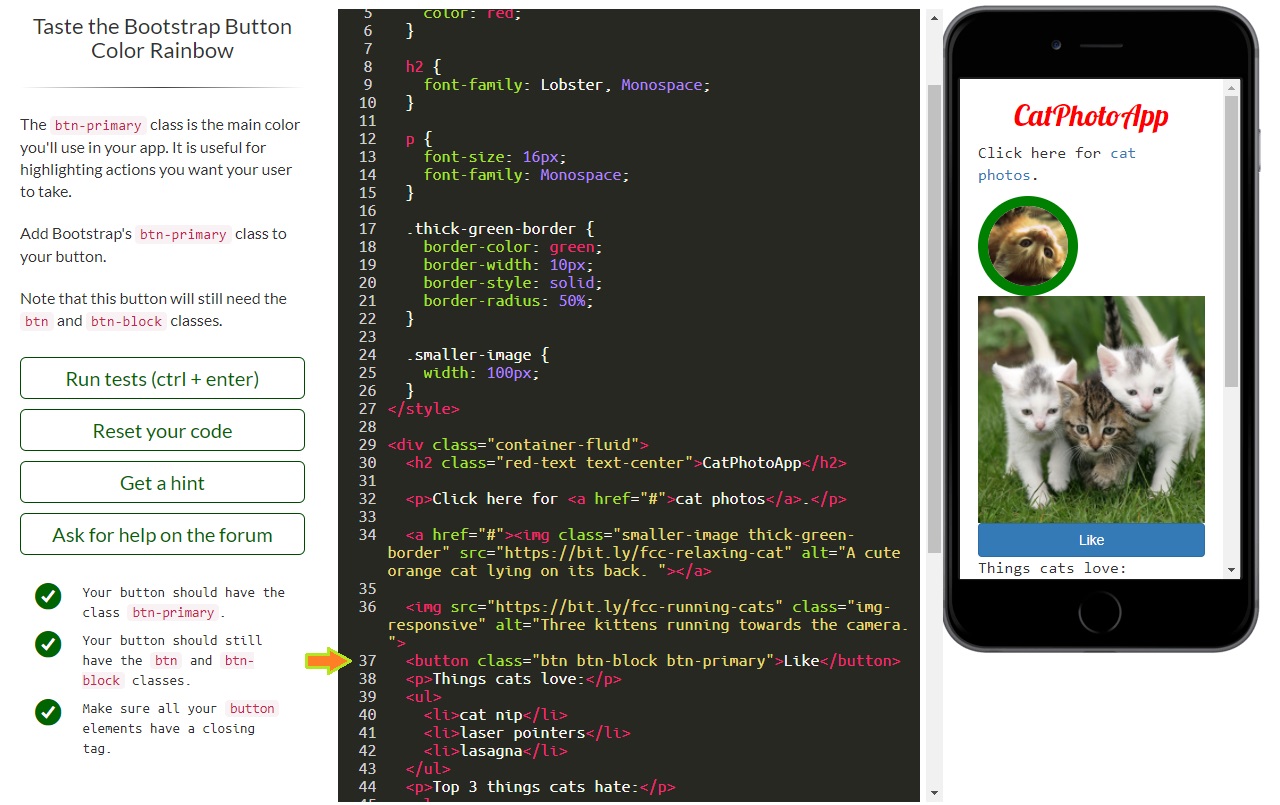The image size is (1280, 805).
Task: Click the btn-primary inline code label
Action: [97, 125]
